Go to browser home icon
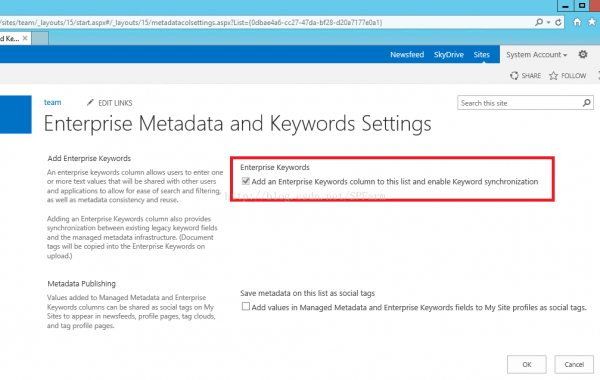The width and height of the screenshot is (600, 380). pos(577,22)
